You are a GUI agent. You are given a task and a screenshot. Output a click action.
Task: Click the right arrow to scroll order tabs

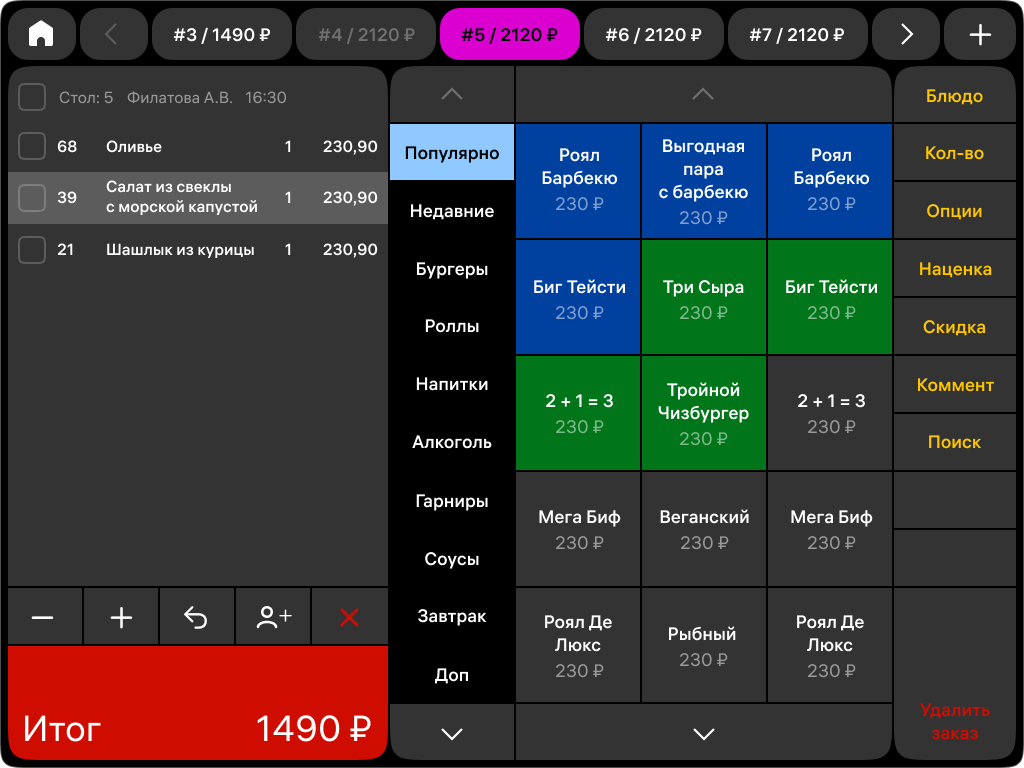pyautogui.click(x=905, y=33)
